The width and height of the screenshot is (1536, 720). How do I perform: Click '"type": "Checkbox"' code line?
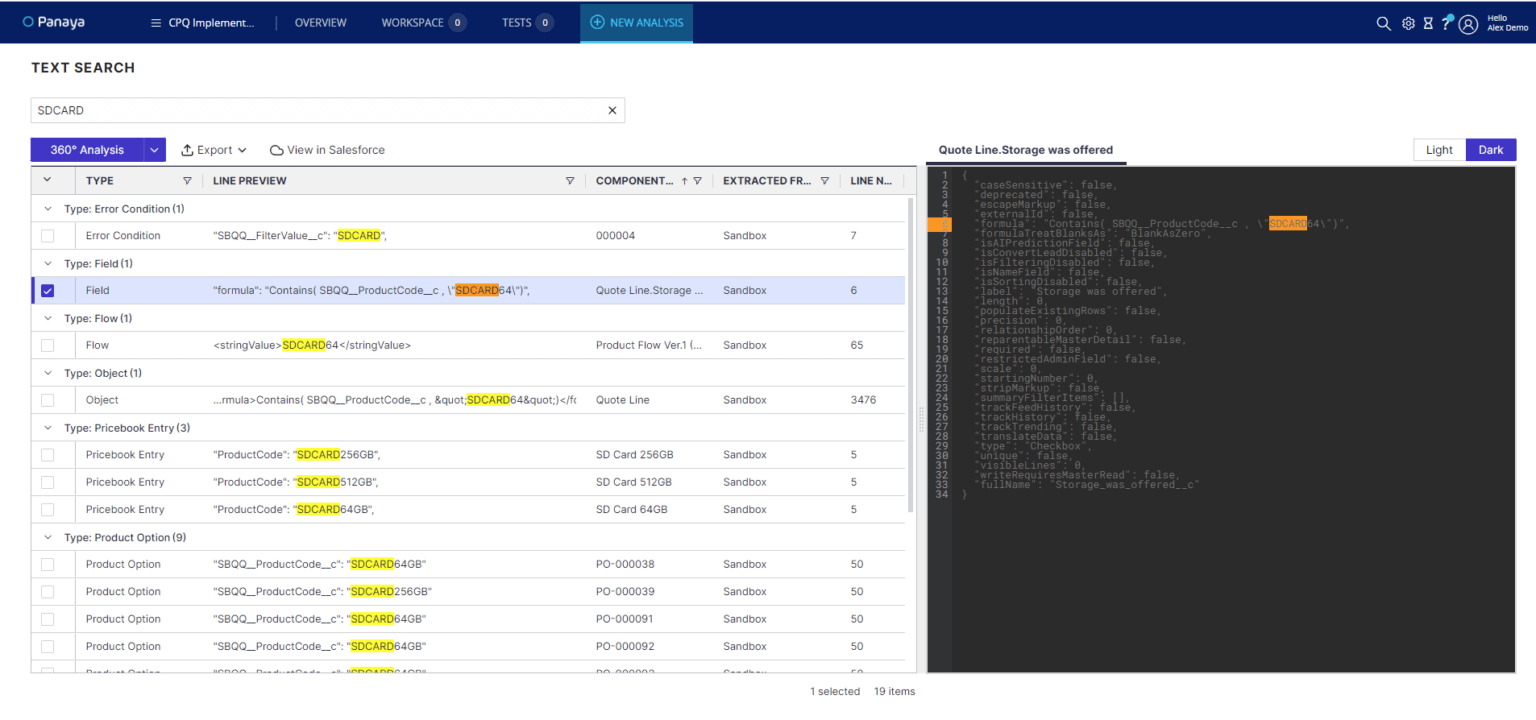pos(1035,446)
